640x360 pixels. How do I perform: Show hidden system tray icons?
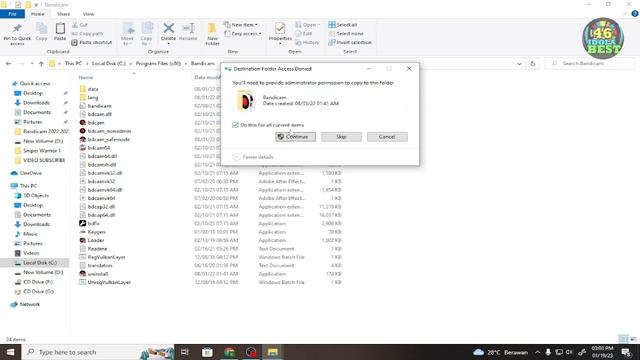(537, 352)
